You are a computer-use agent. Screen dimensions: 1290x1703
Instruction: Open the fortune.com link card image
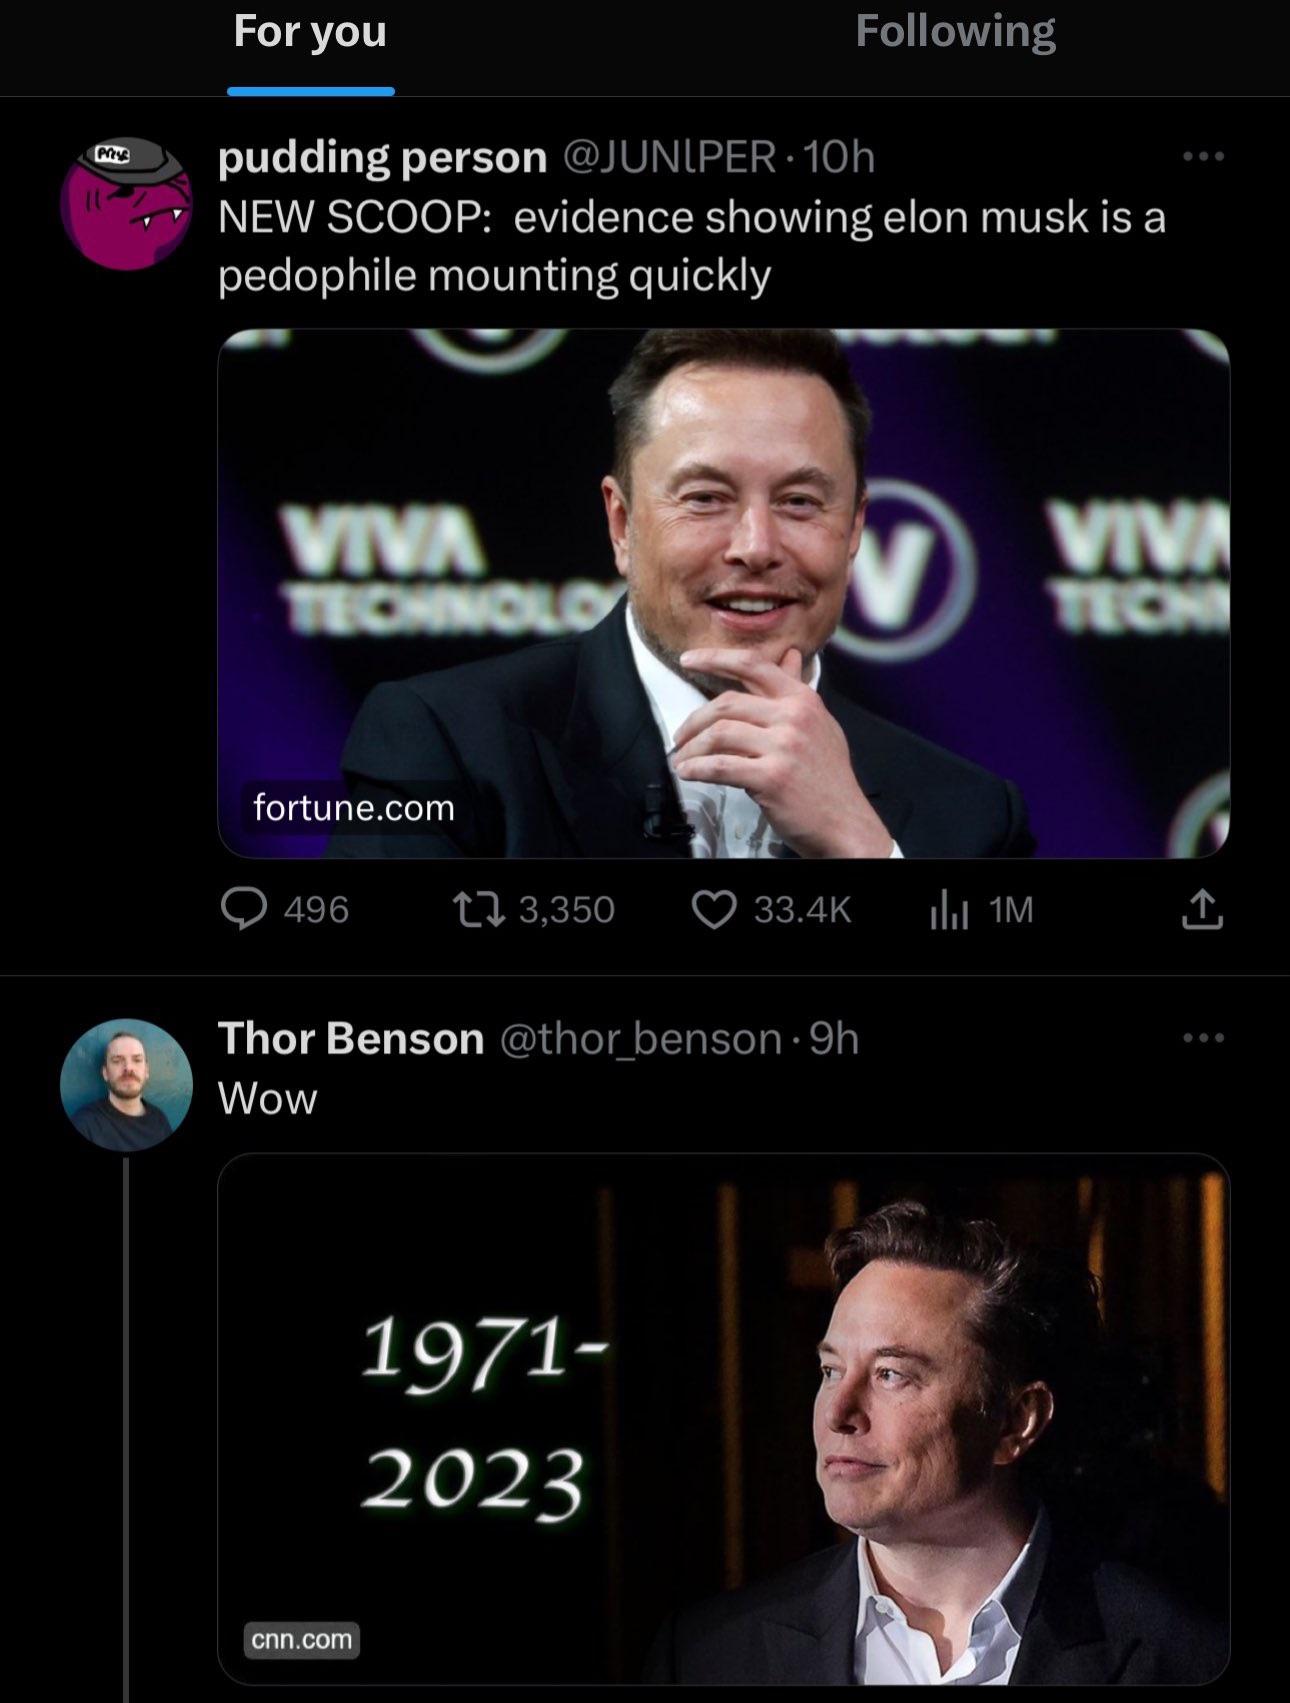point(723,593)
